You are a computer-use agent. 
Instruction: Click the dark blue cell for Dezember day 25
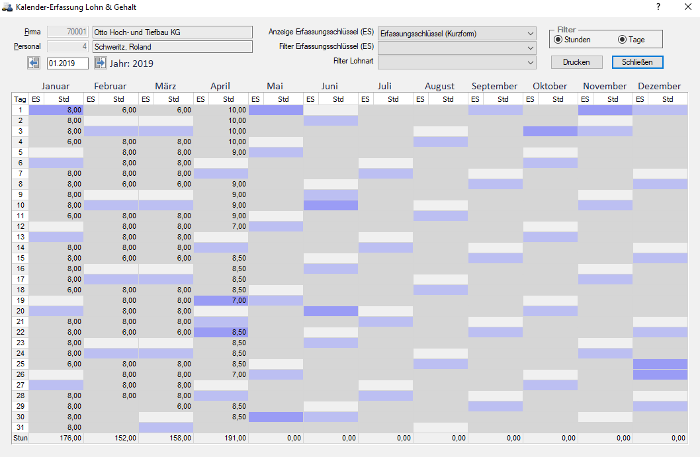point(660,364)
